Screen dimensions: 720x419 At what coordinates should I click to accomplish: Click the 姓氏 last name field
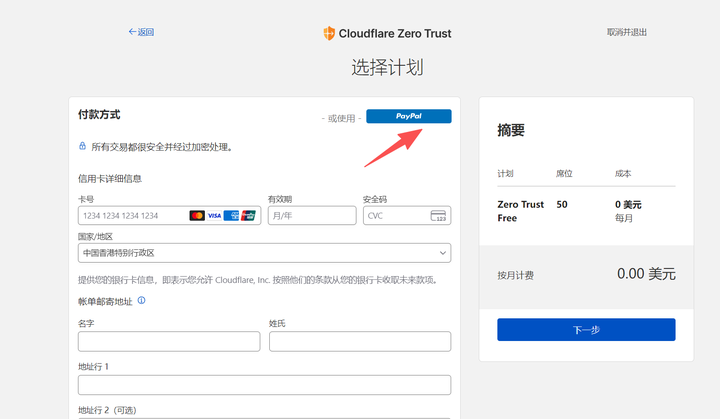(359, 342)
